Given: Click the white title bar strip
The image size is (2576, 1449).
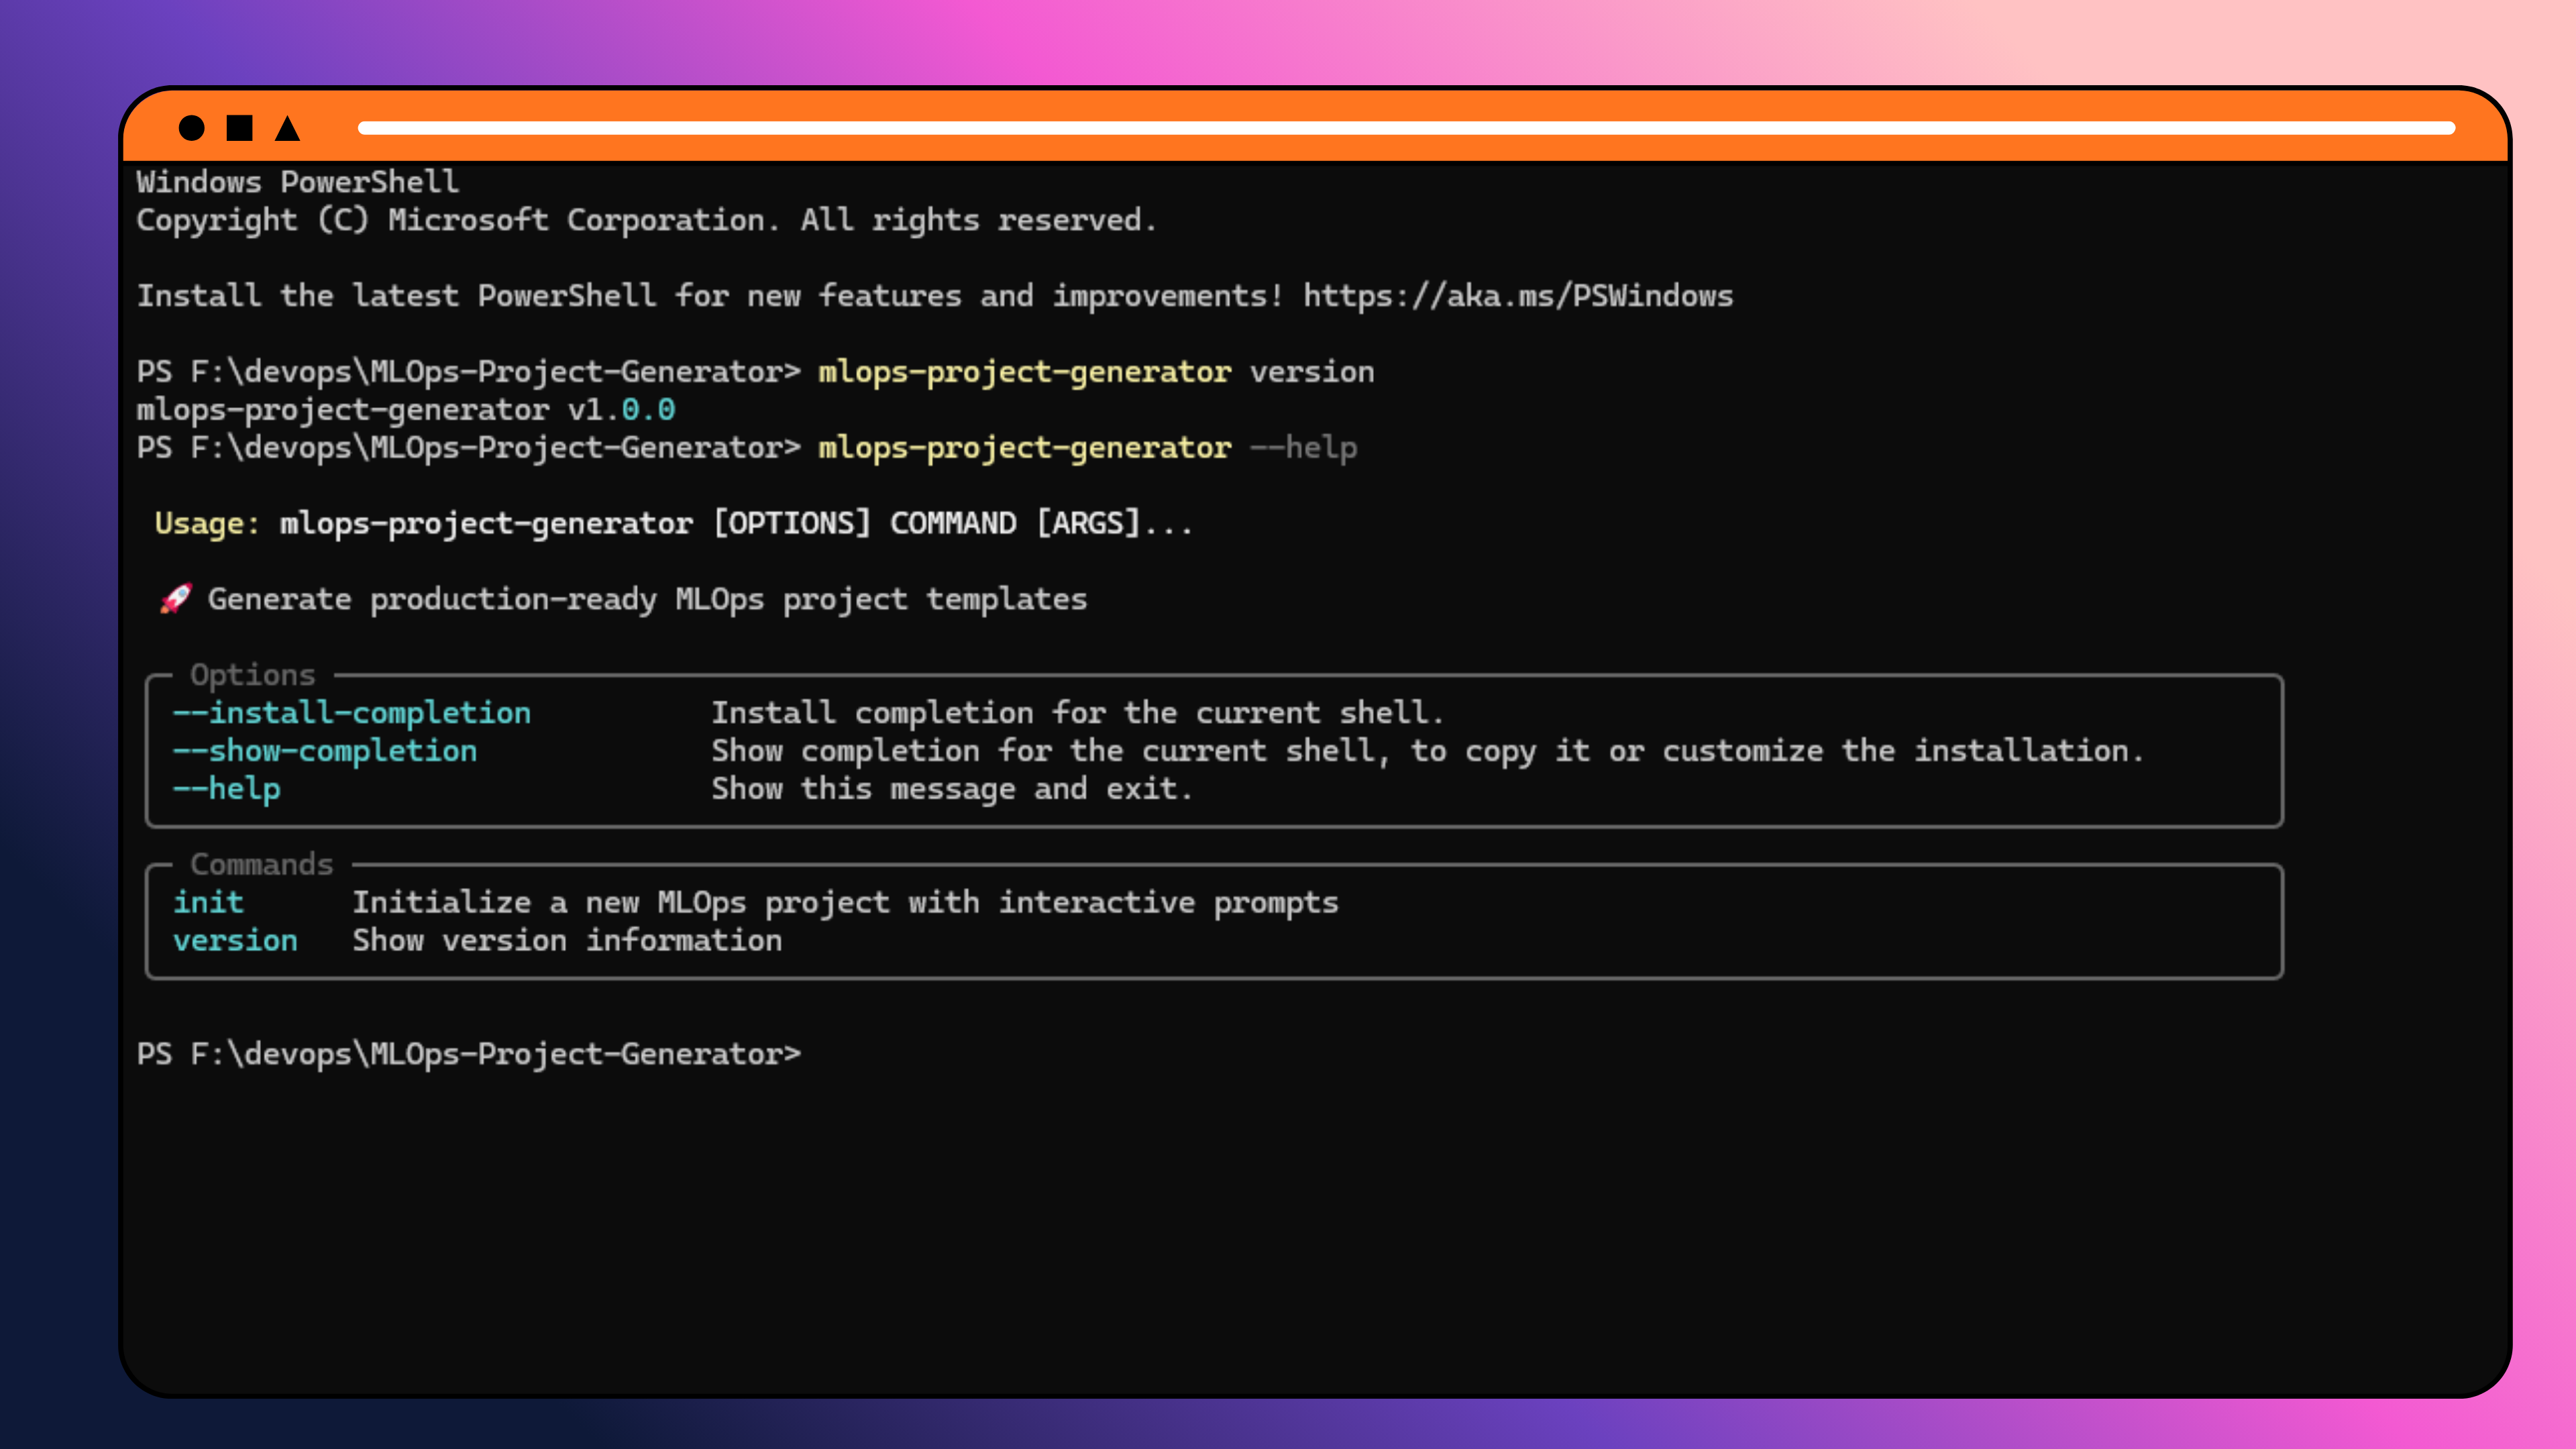Looking at the screenshot, I should click(x=1405, y=128).
